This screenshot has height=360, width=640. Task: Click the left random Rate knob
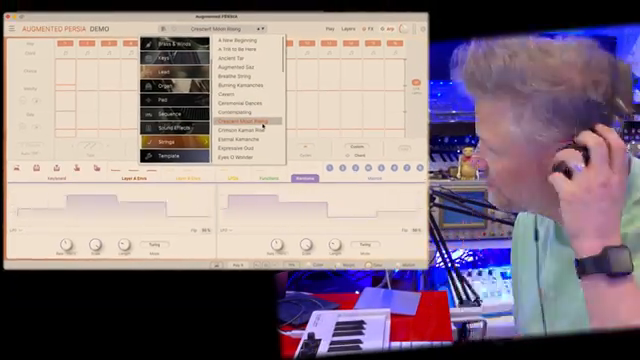[66, 244]
